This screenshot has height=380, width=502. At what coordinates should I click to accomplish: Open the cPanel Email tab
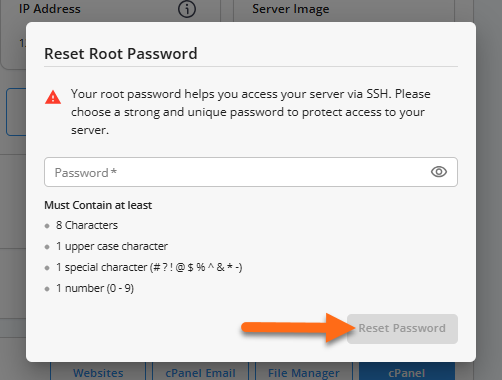[x=200, y=372]
